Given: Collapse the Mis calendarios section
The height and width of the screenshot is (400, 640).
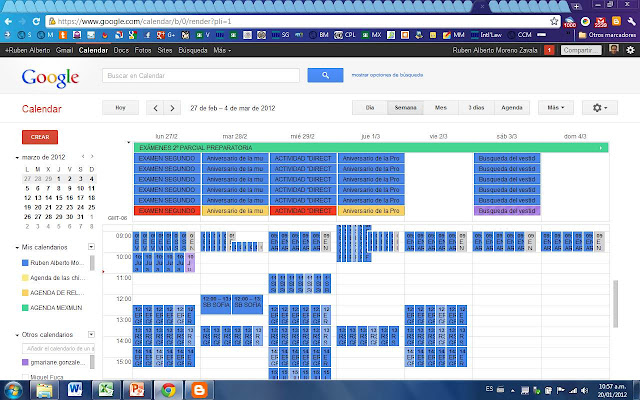Looking at the screenshot, I should pyautogui.click(x=17, y=247).
